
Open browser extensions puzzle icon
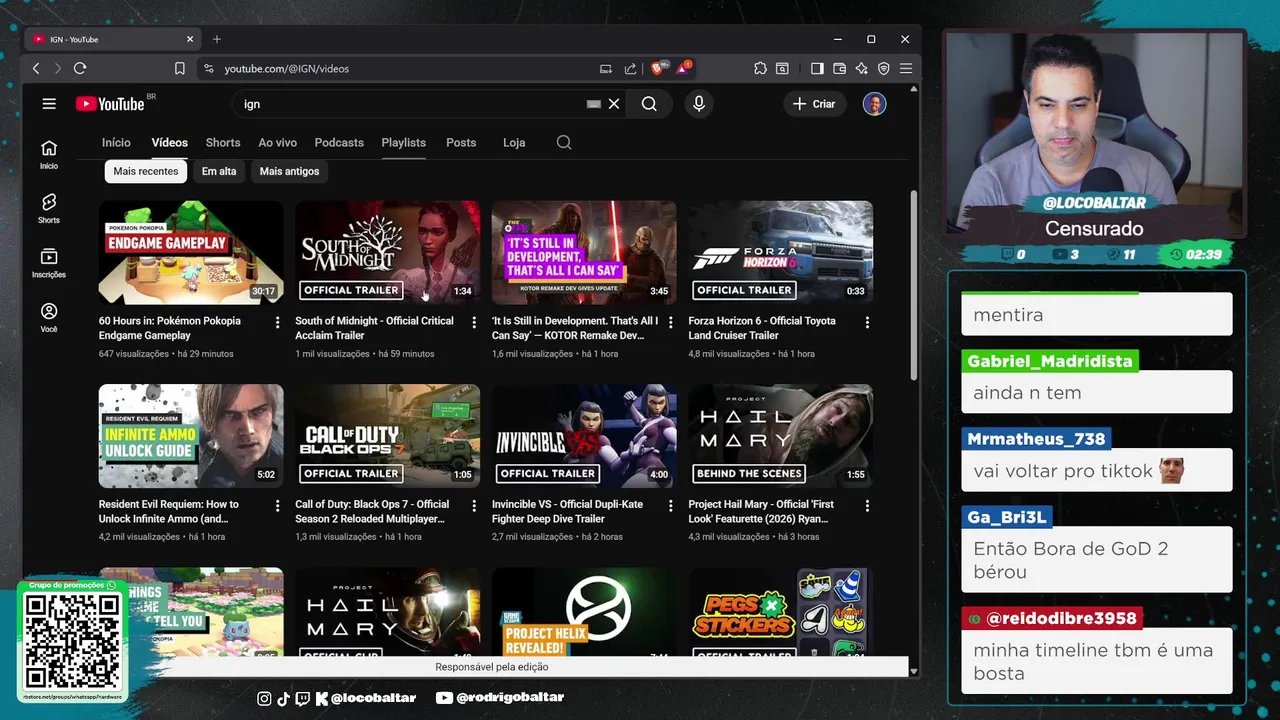[760, 68]
